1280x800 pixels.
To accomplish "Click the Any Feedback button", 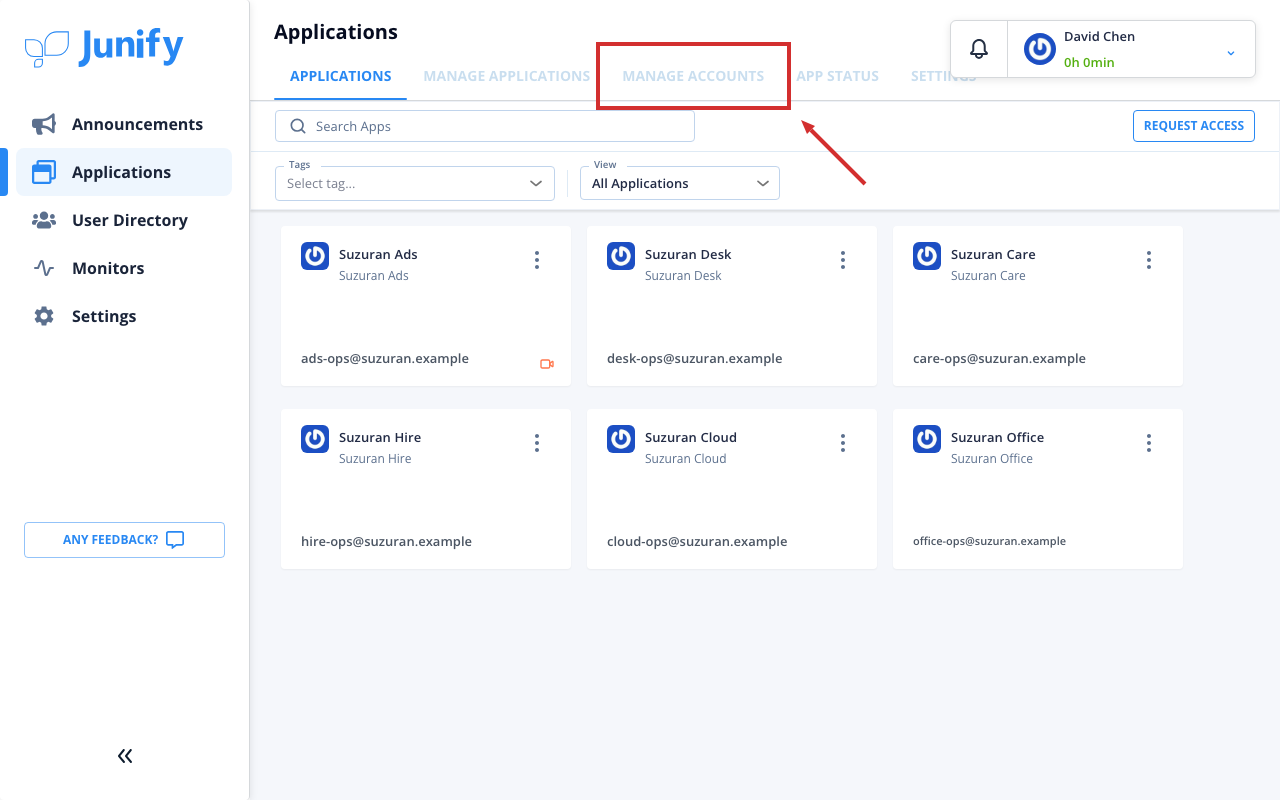I will [x=124, y=540].
